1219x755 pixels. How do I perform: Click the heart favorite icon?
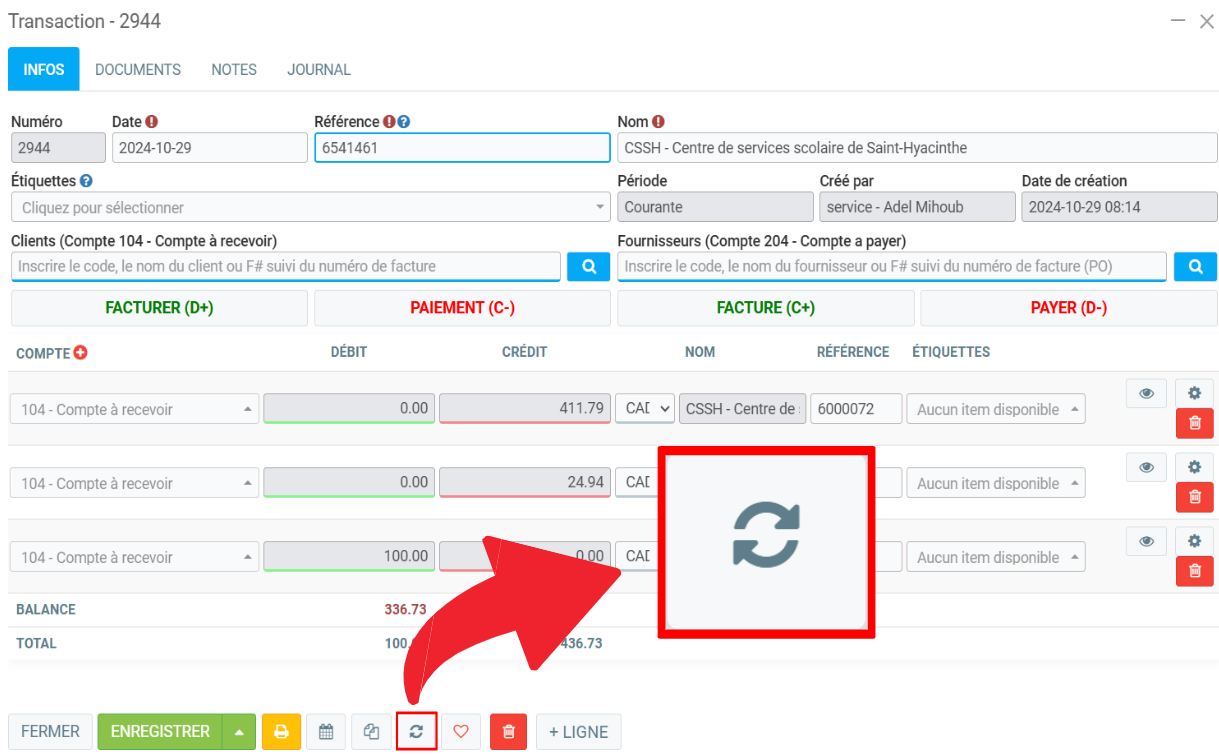click(461, 732)
